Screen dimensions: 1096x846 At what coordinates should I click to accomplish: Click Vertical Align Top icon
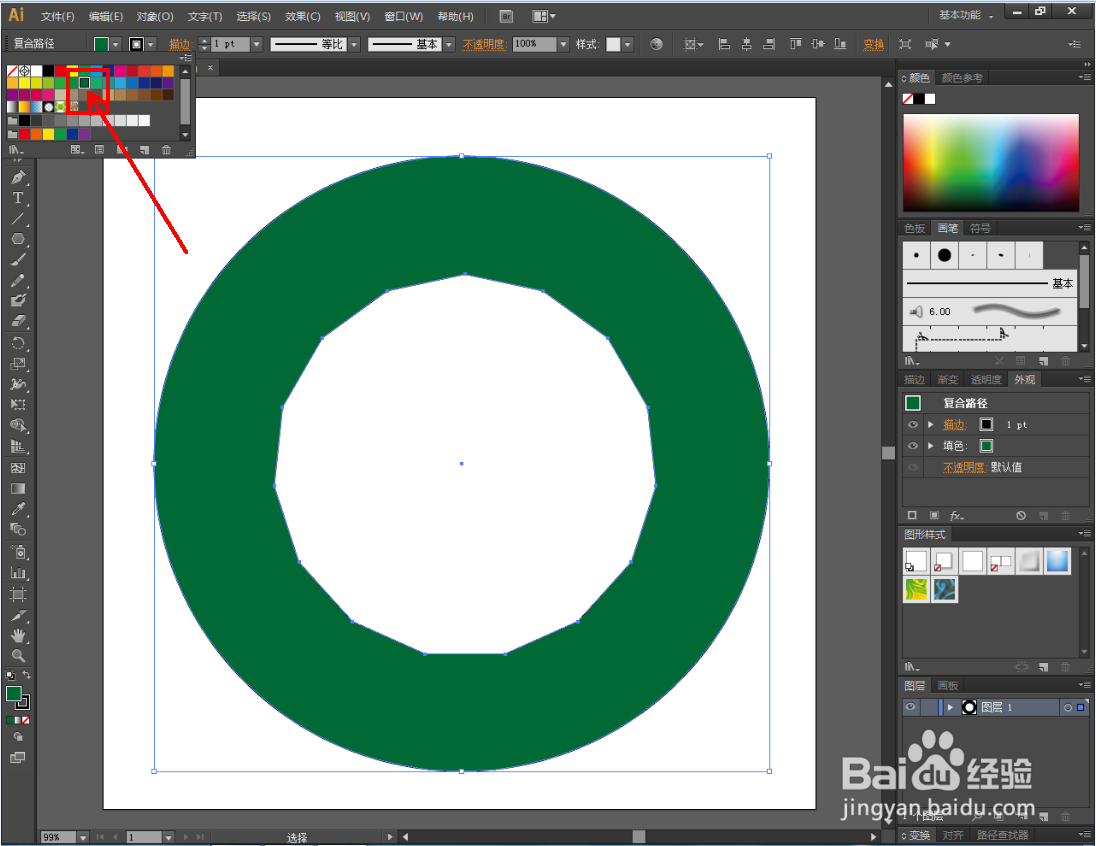pyautogui.click(x=795, y=44)
